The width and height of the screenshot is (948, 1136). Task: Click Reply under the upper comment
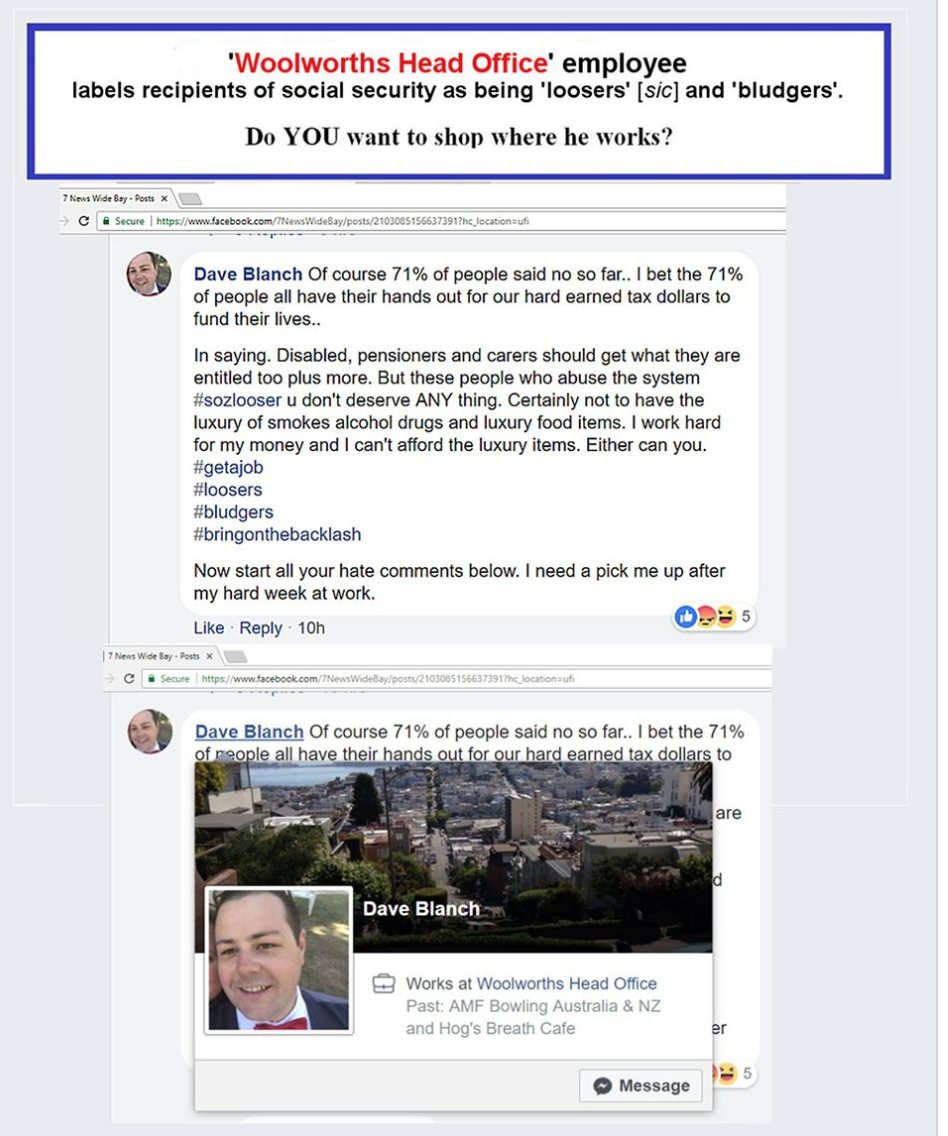(x=261, y=628)
